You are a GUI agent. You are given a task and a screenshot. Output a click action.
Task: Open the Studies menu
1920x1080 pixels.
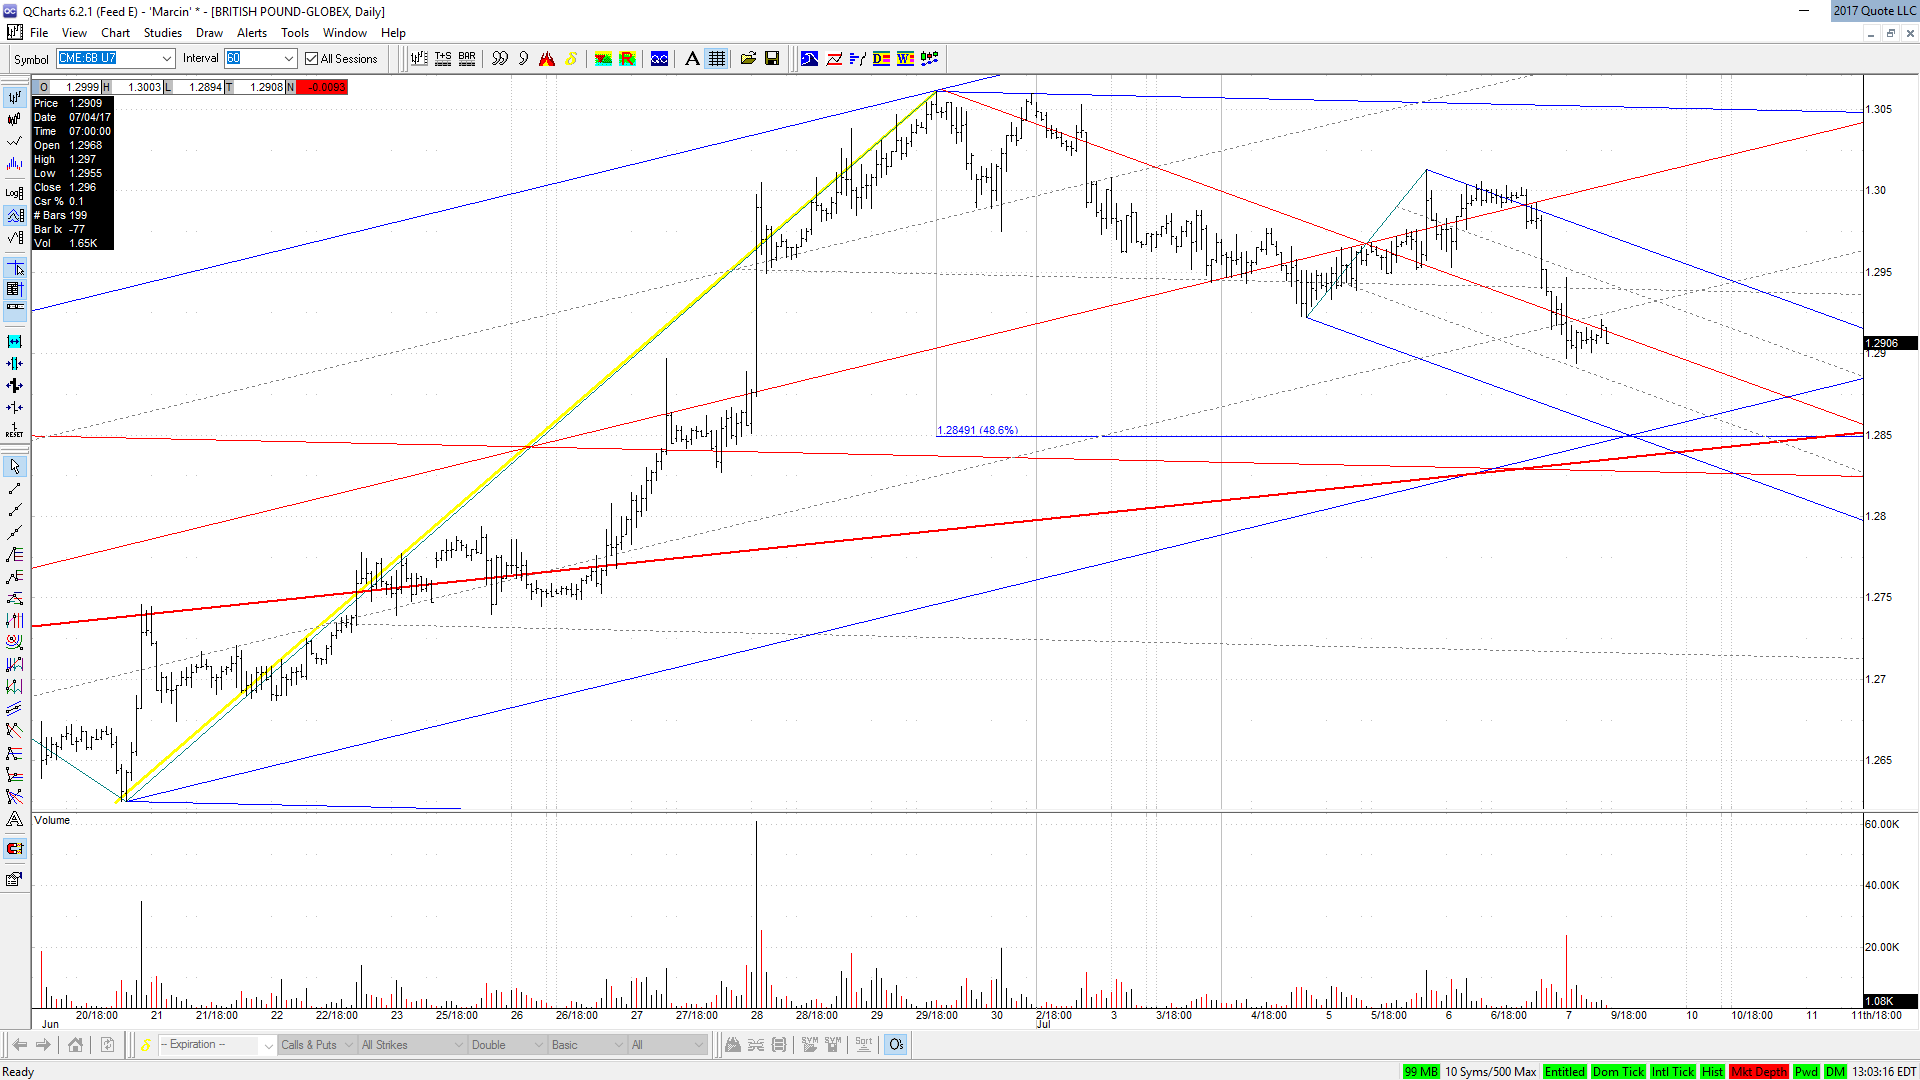coord(162,33)
